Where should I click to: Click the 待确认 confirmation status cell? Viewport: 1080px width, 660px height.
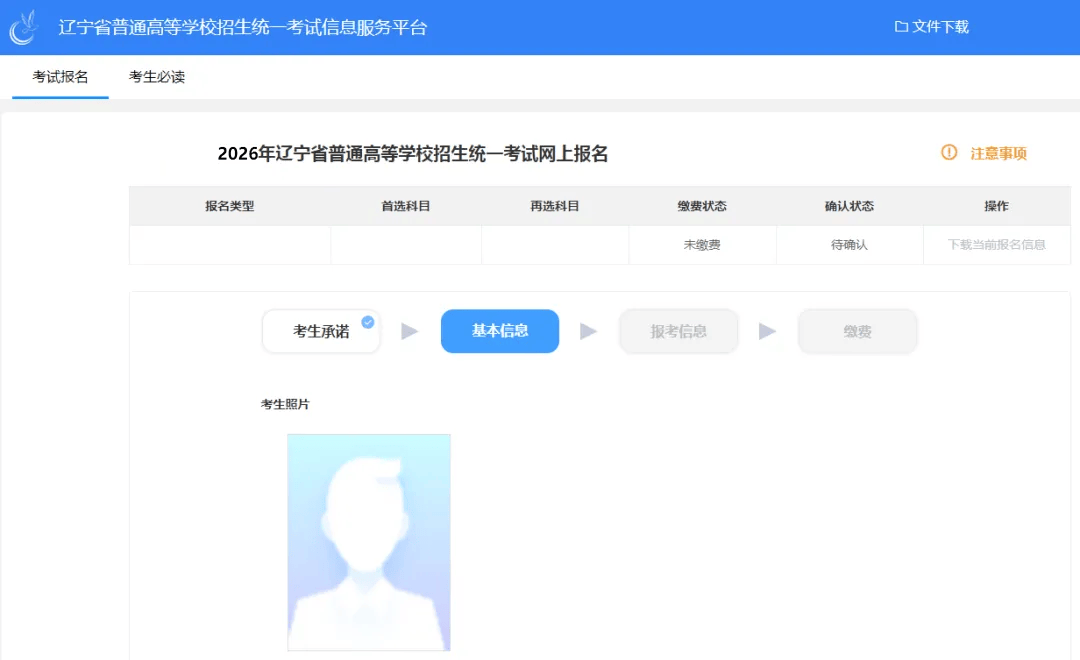coord(849,245)
